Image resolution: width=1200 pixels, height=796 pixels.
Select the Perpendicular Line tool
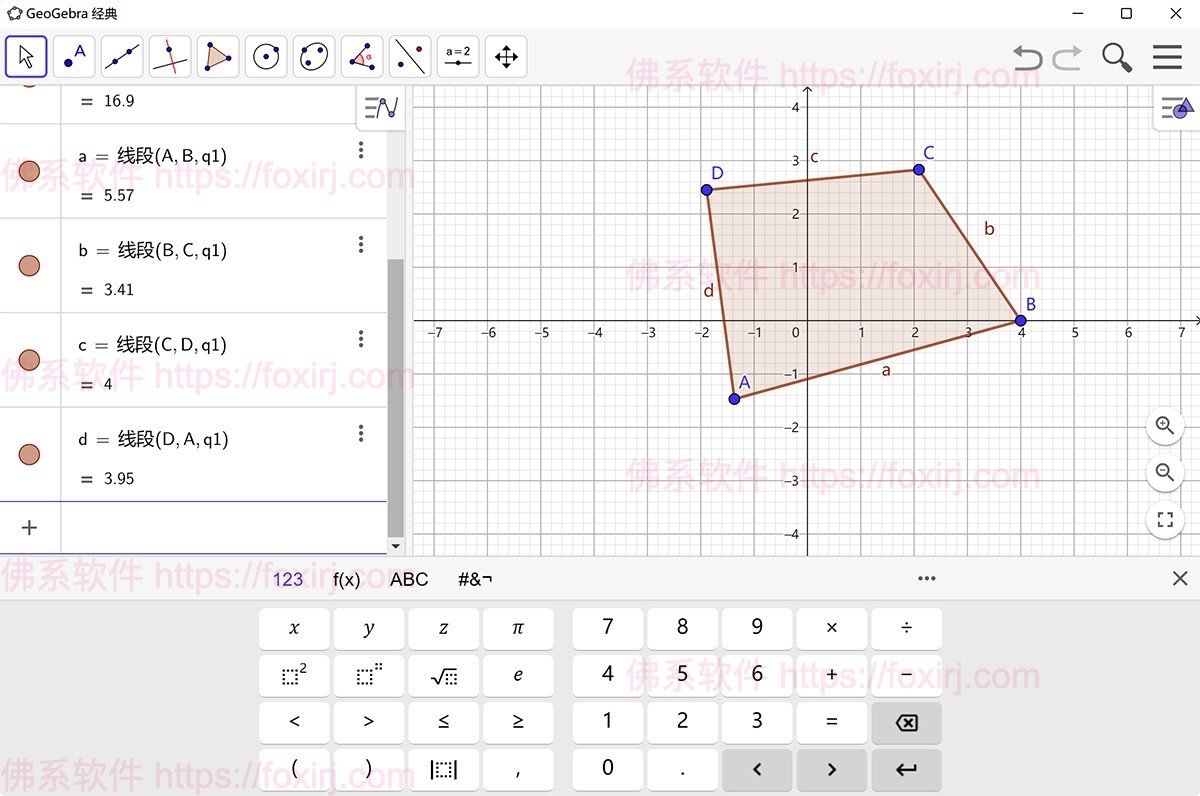tap(170, 57)
